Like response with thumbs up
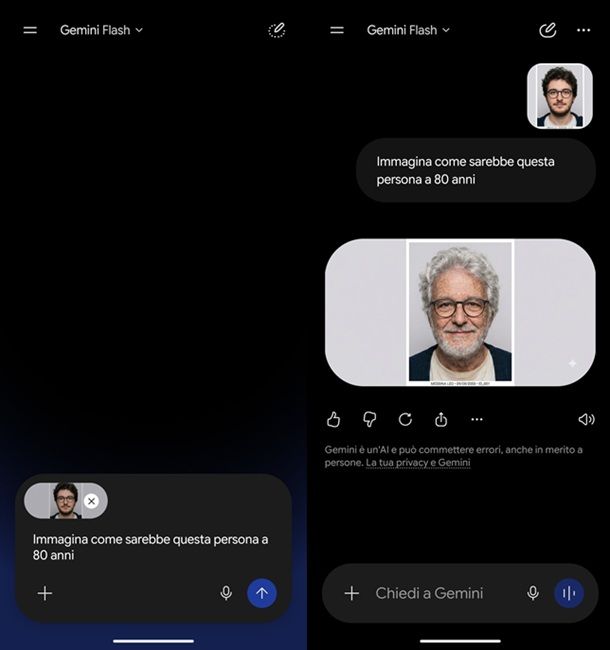The image size is (610, 650). pyautogui.click(x=333, y=420)
